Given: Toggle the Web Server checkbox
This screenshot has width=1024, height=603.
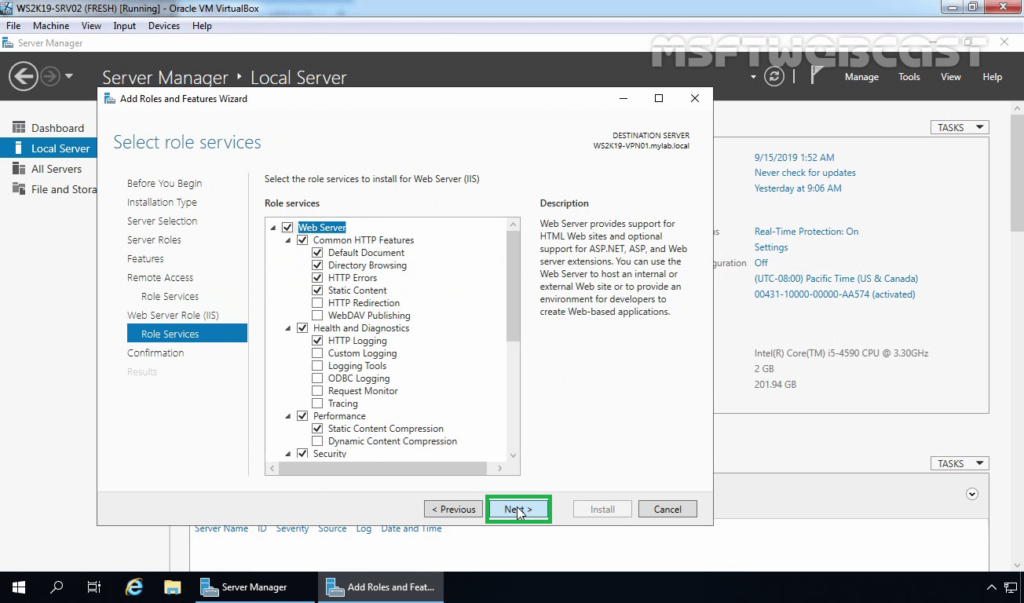Looking at the screenshot, I should coord(287,227).
